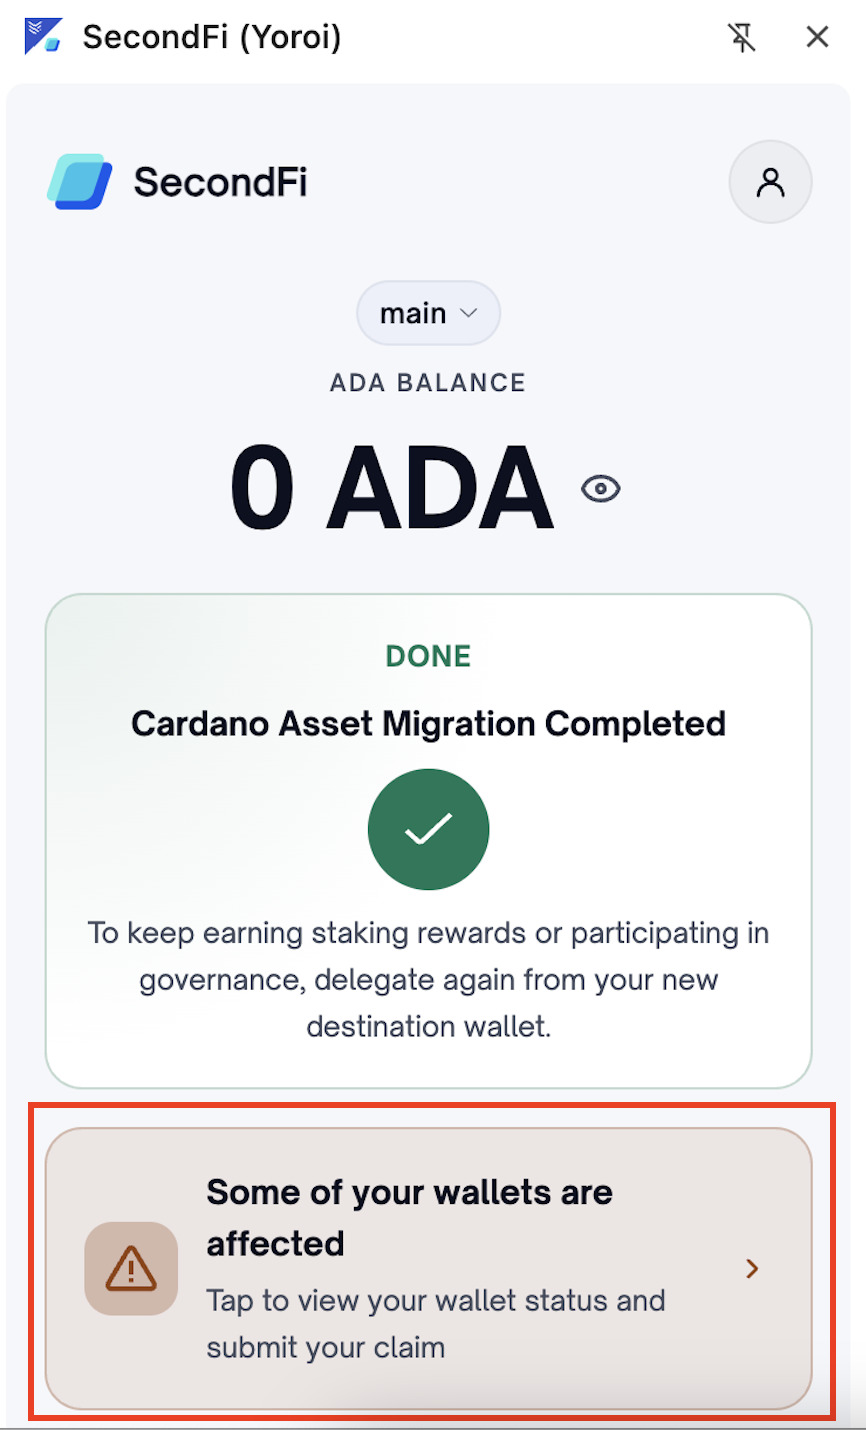Image resolution: width=866 pixels, height=1430 pixels.
Task: Click the Cardano Asset Migration Completed heading
Action: [x=428, y=723]
